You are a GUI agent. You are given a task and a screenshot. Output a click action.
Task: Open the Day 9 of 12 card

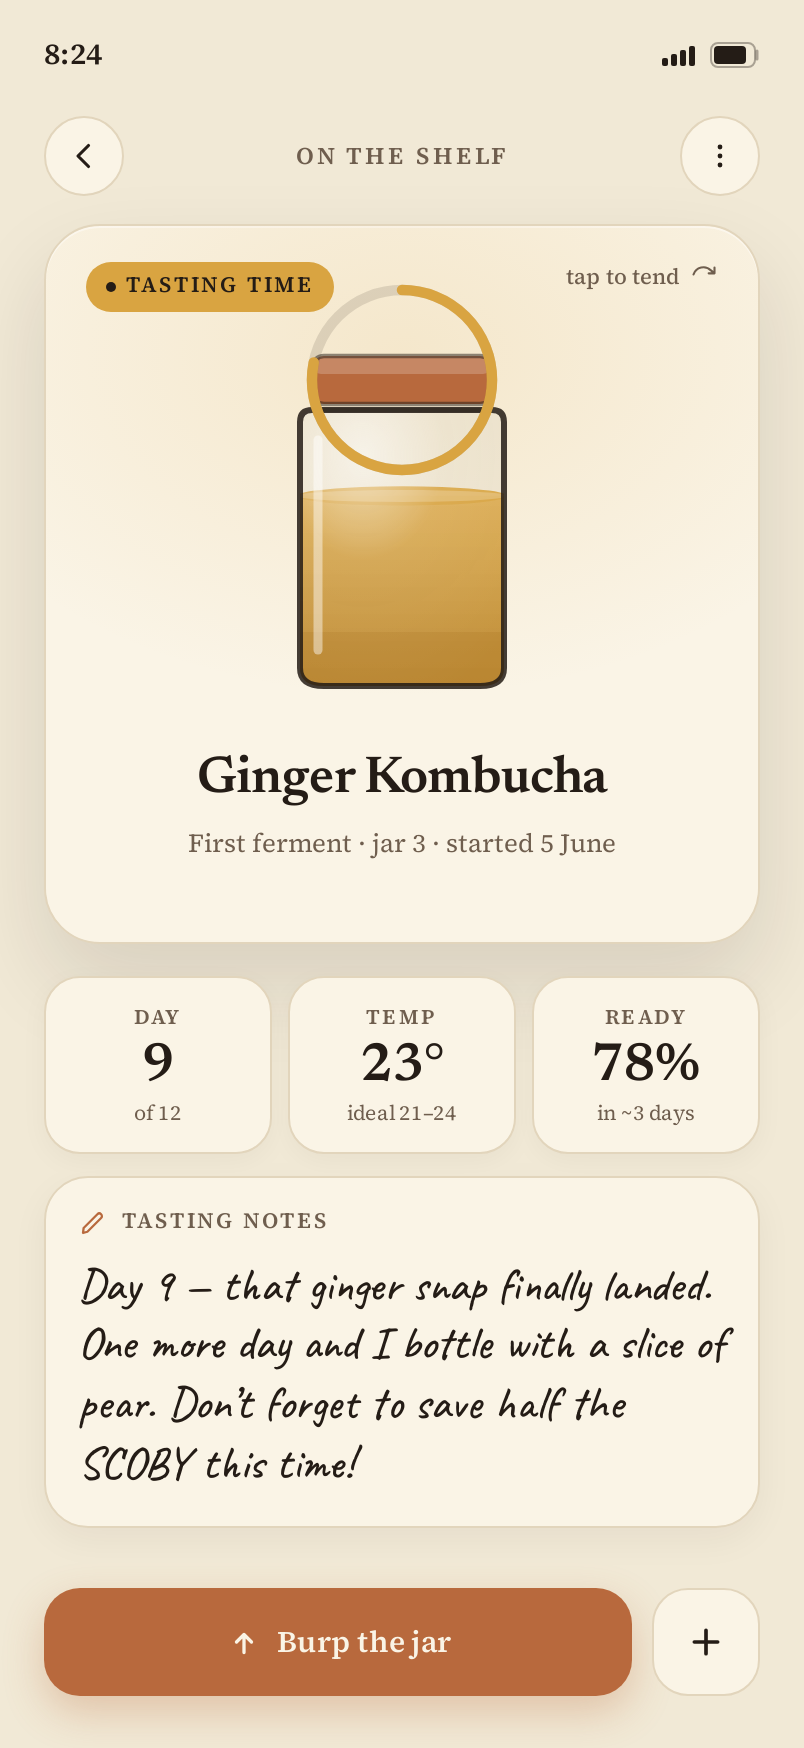pos(158,1065)
